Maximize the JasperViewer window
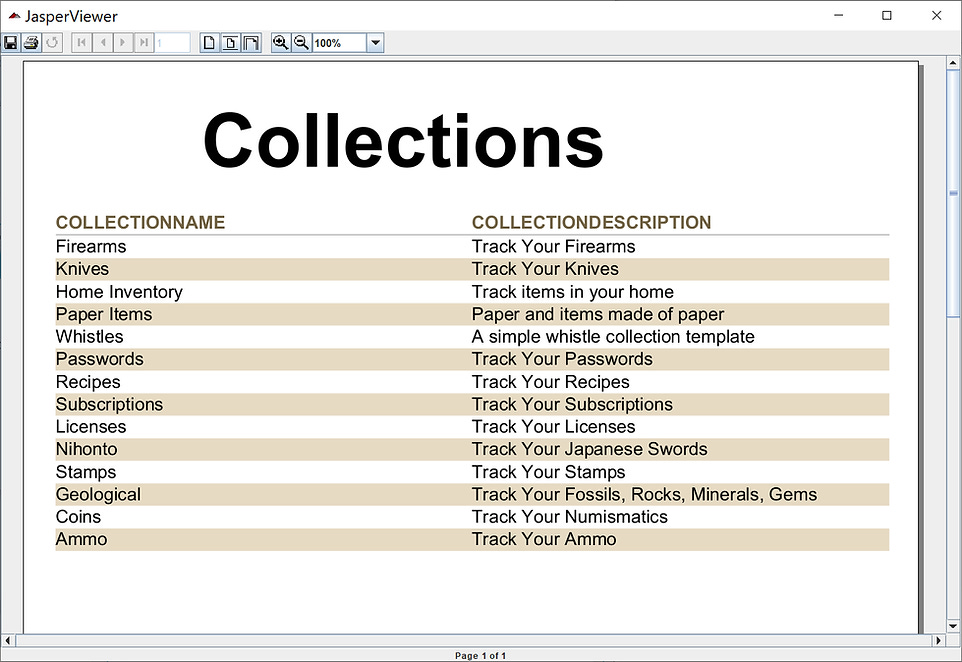This screenshot has width=962, height=662. point(887,15)
